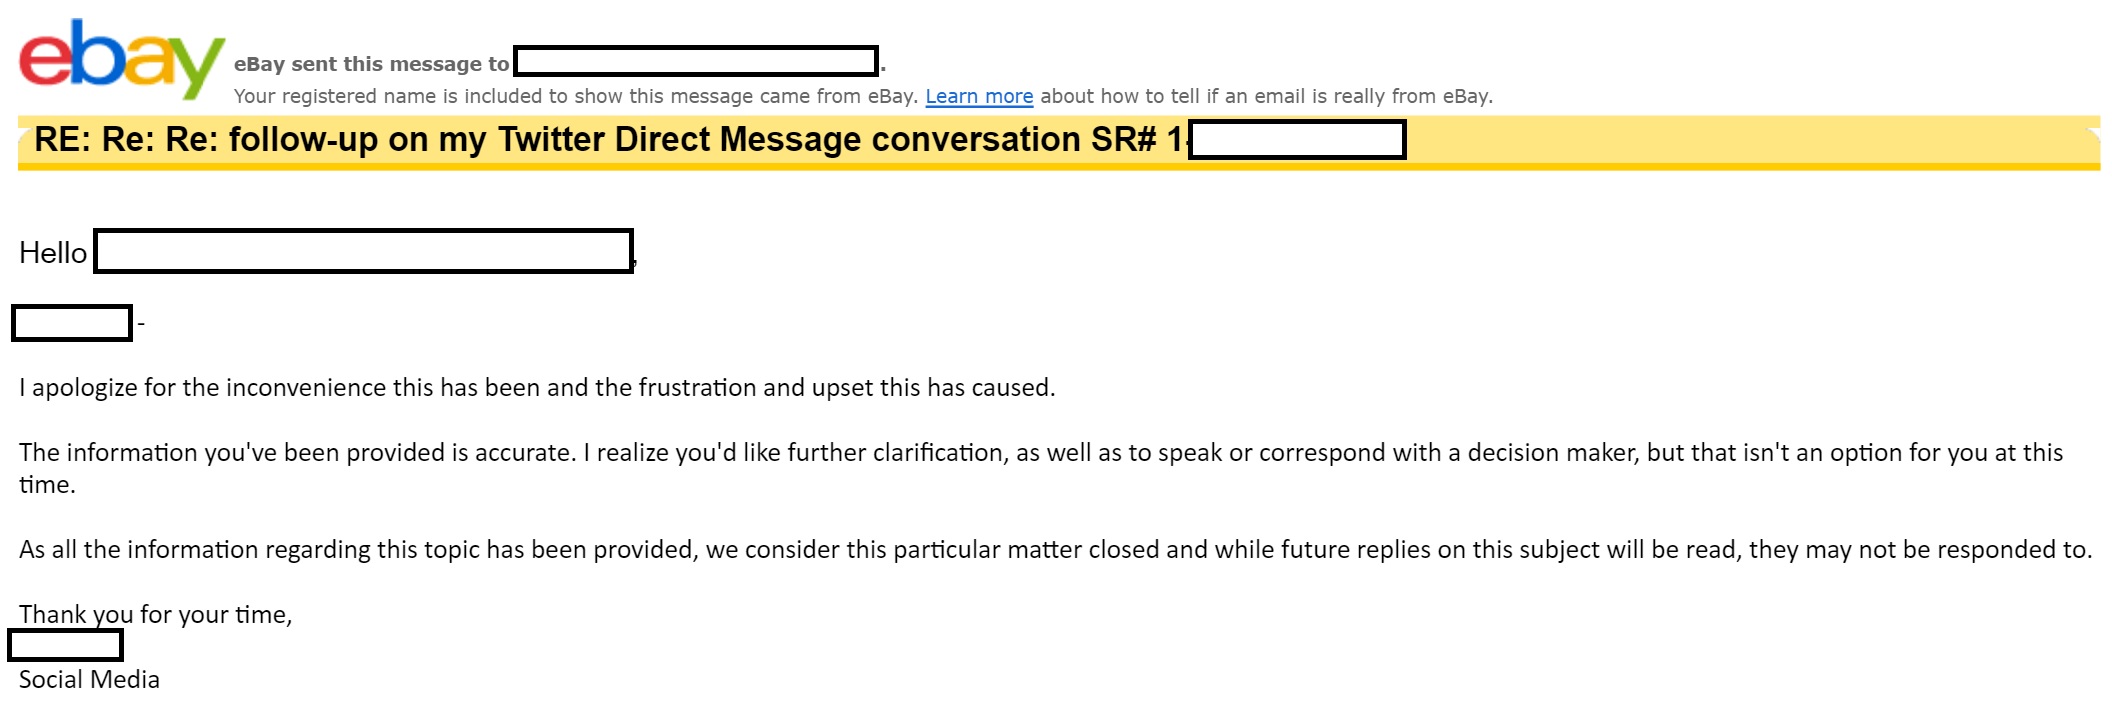Click the redacted signature name box
The width and height of the screenshot is (2112, 704).
pyautogui.click(x=65, y=646)
